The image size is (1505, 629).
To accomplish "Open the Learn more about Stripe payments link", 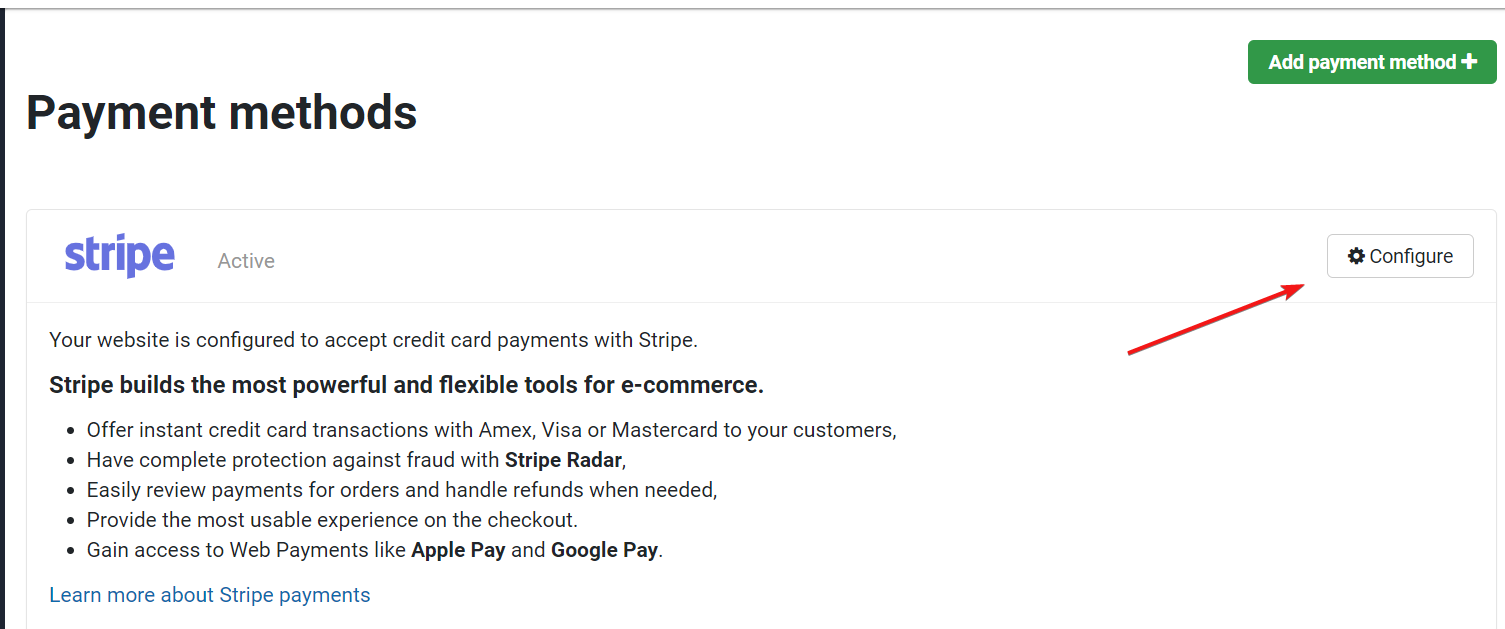I will tap(210, 595).
